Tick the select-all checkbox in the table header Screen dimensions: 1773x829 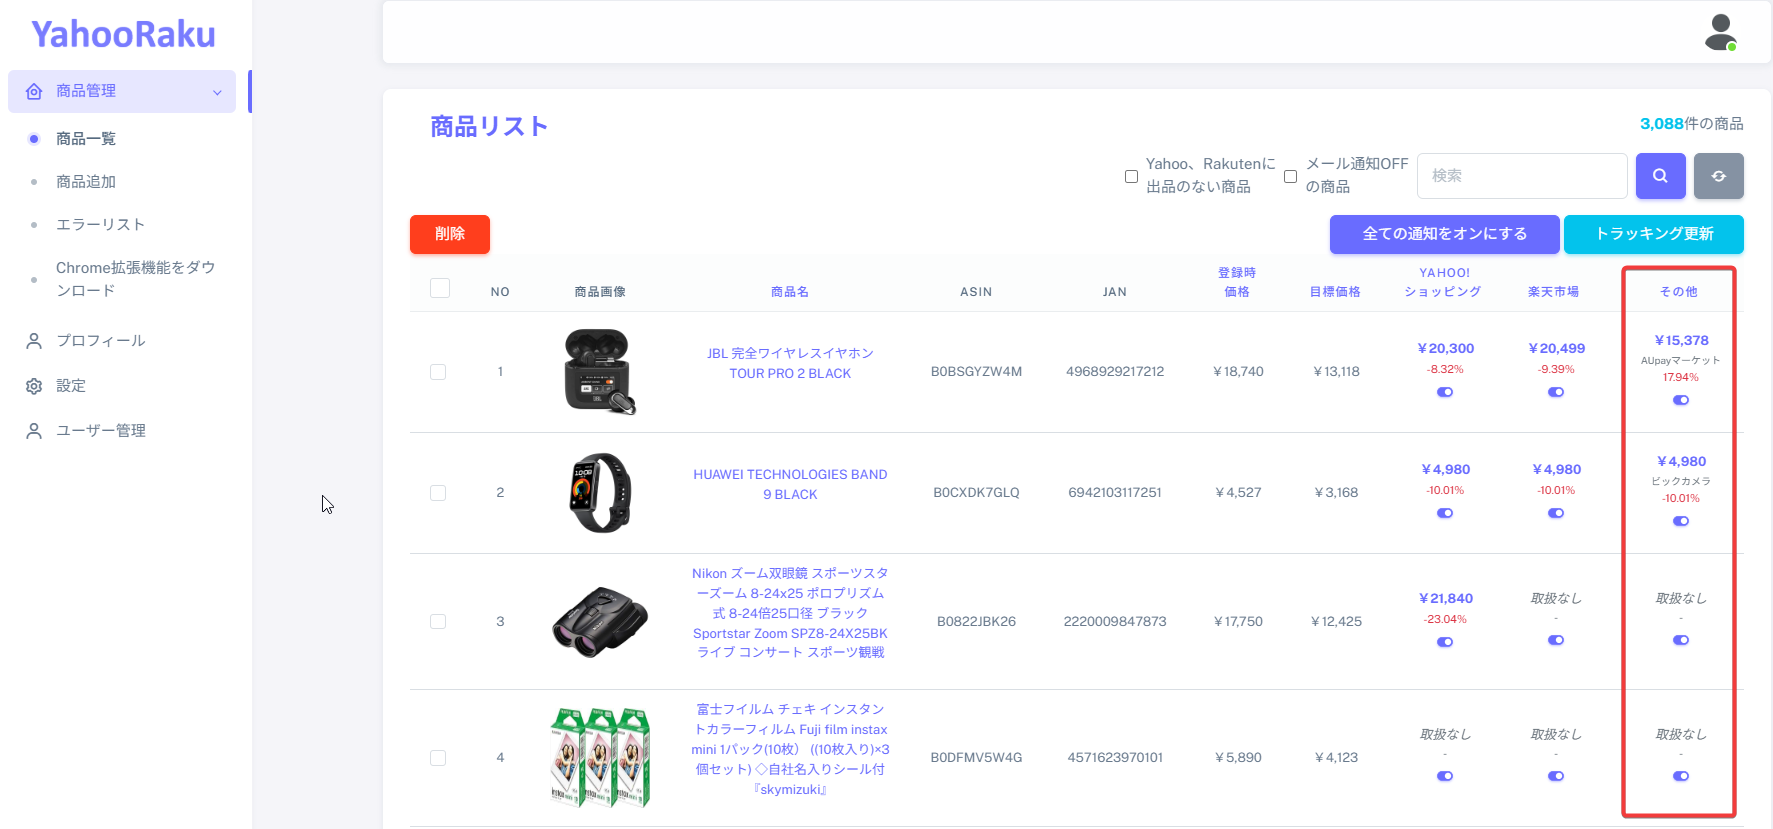point(439,288)
